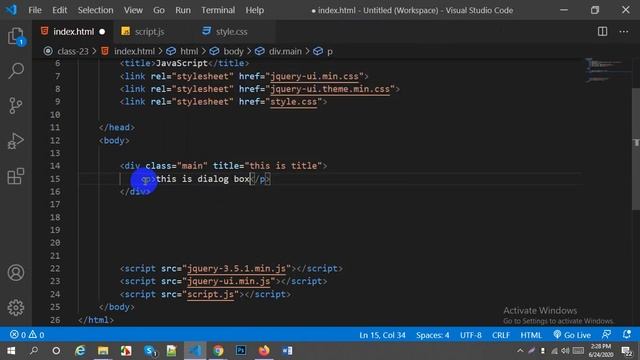This screenshot has height=360, width=640.
Task: Open Cortana circle on taskbar
Action: point(56,351)
